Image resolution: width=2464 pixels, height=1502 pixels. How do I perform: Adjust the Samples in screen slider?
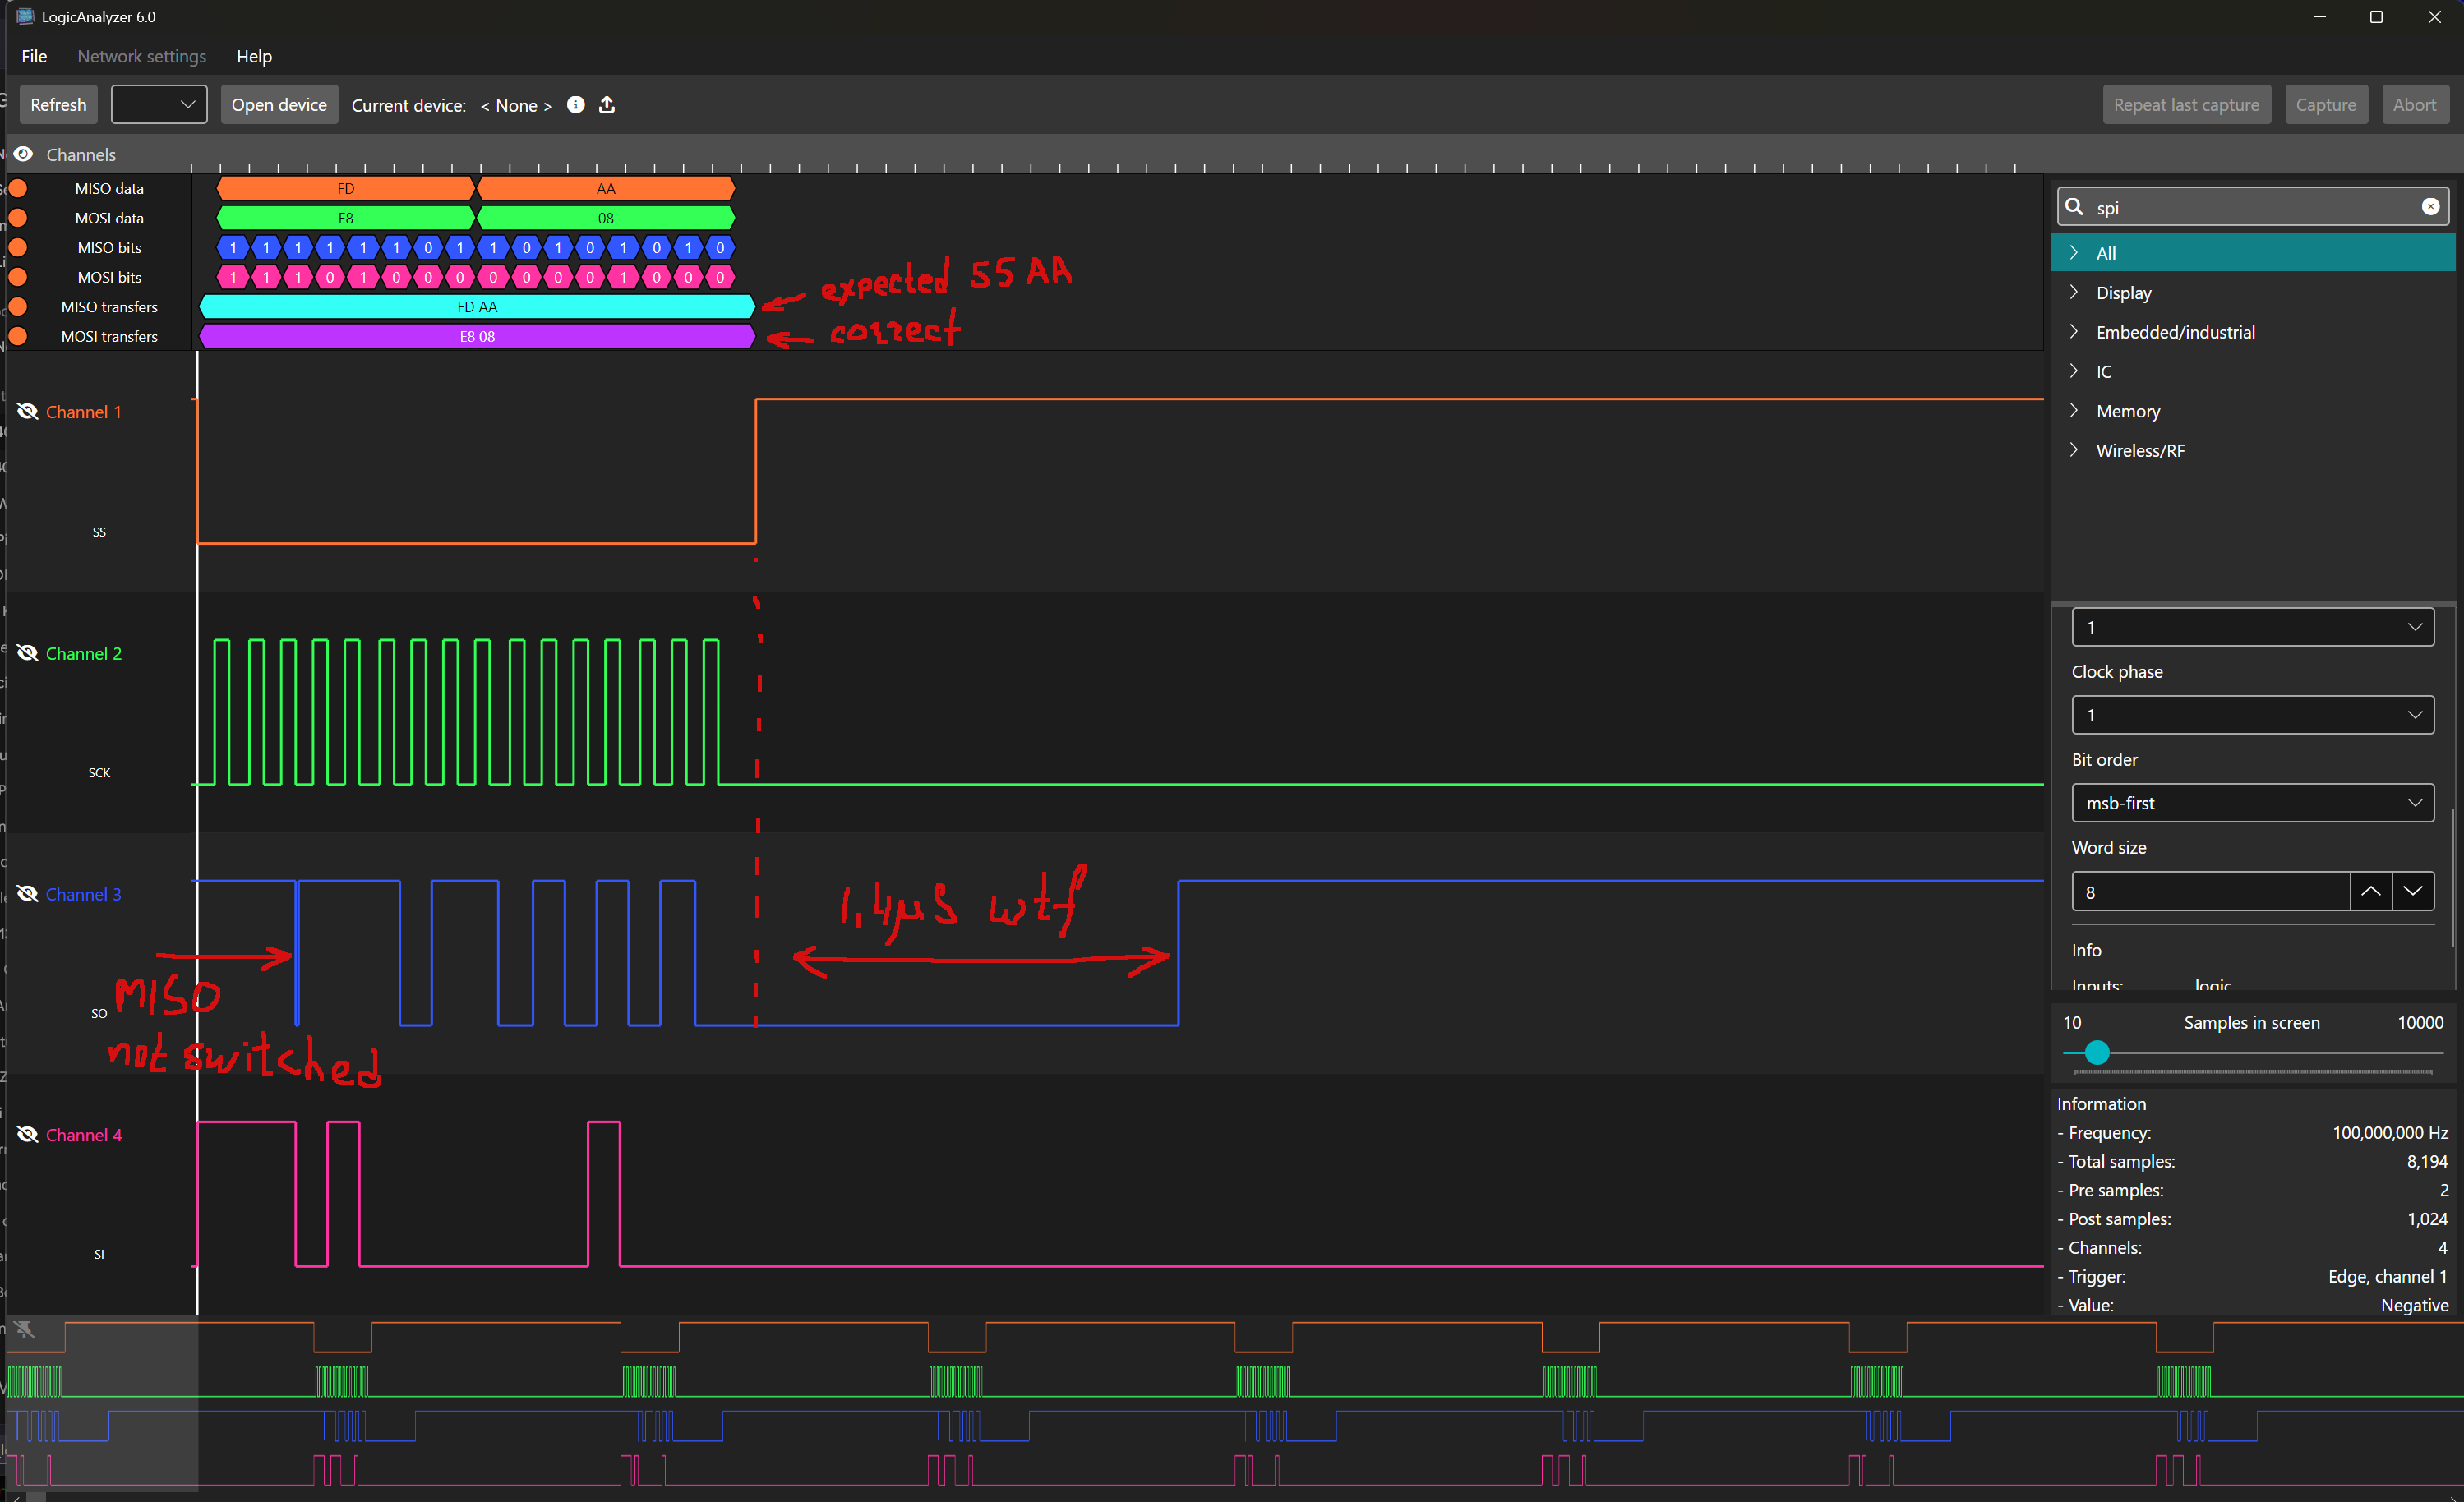pyautogui.click(x=2097, y=1053)
